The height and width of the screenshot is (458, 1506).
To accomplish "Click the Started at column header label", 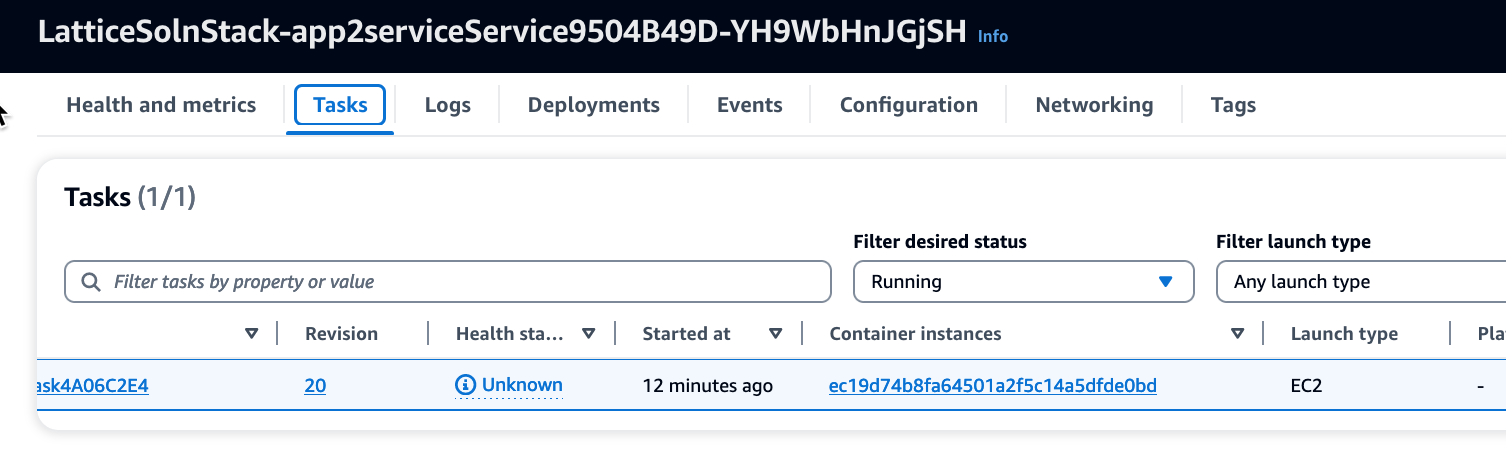I will point(686,334).
